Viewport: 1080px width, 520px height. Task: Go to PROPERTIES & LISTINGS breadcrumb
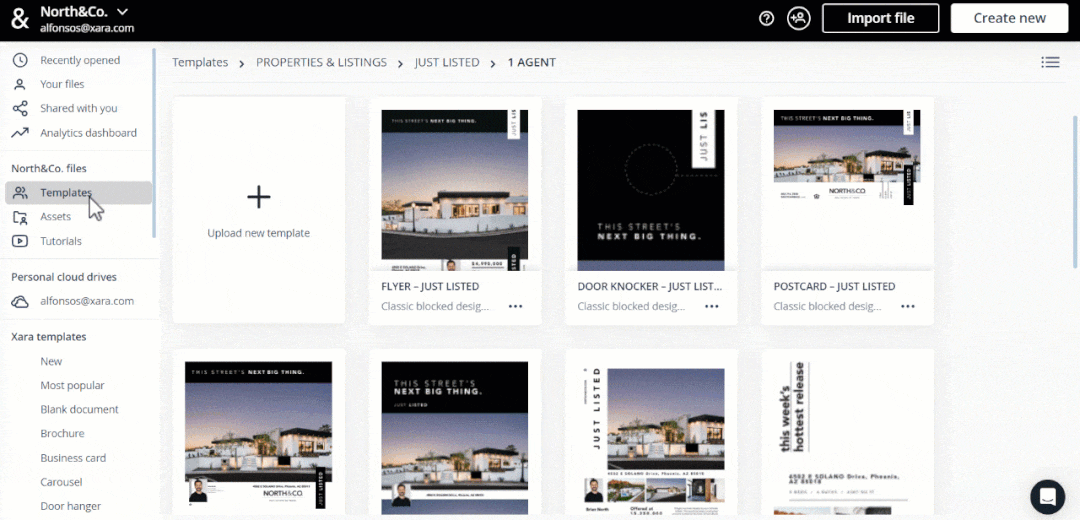(x=321, y=62)
